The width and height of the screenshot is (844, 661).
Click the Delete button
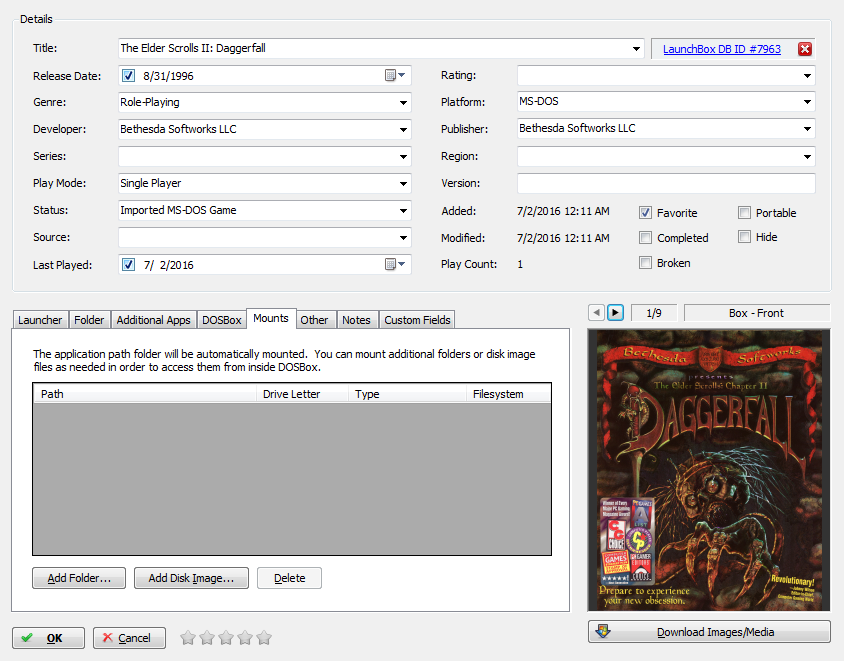pos(290,578)
